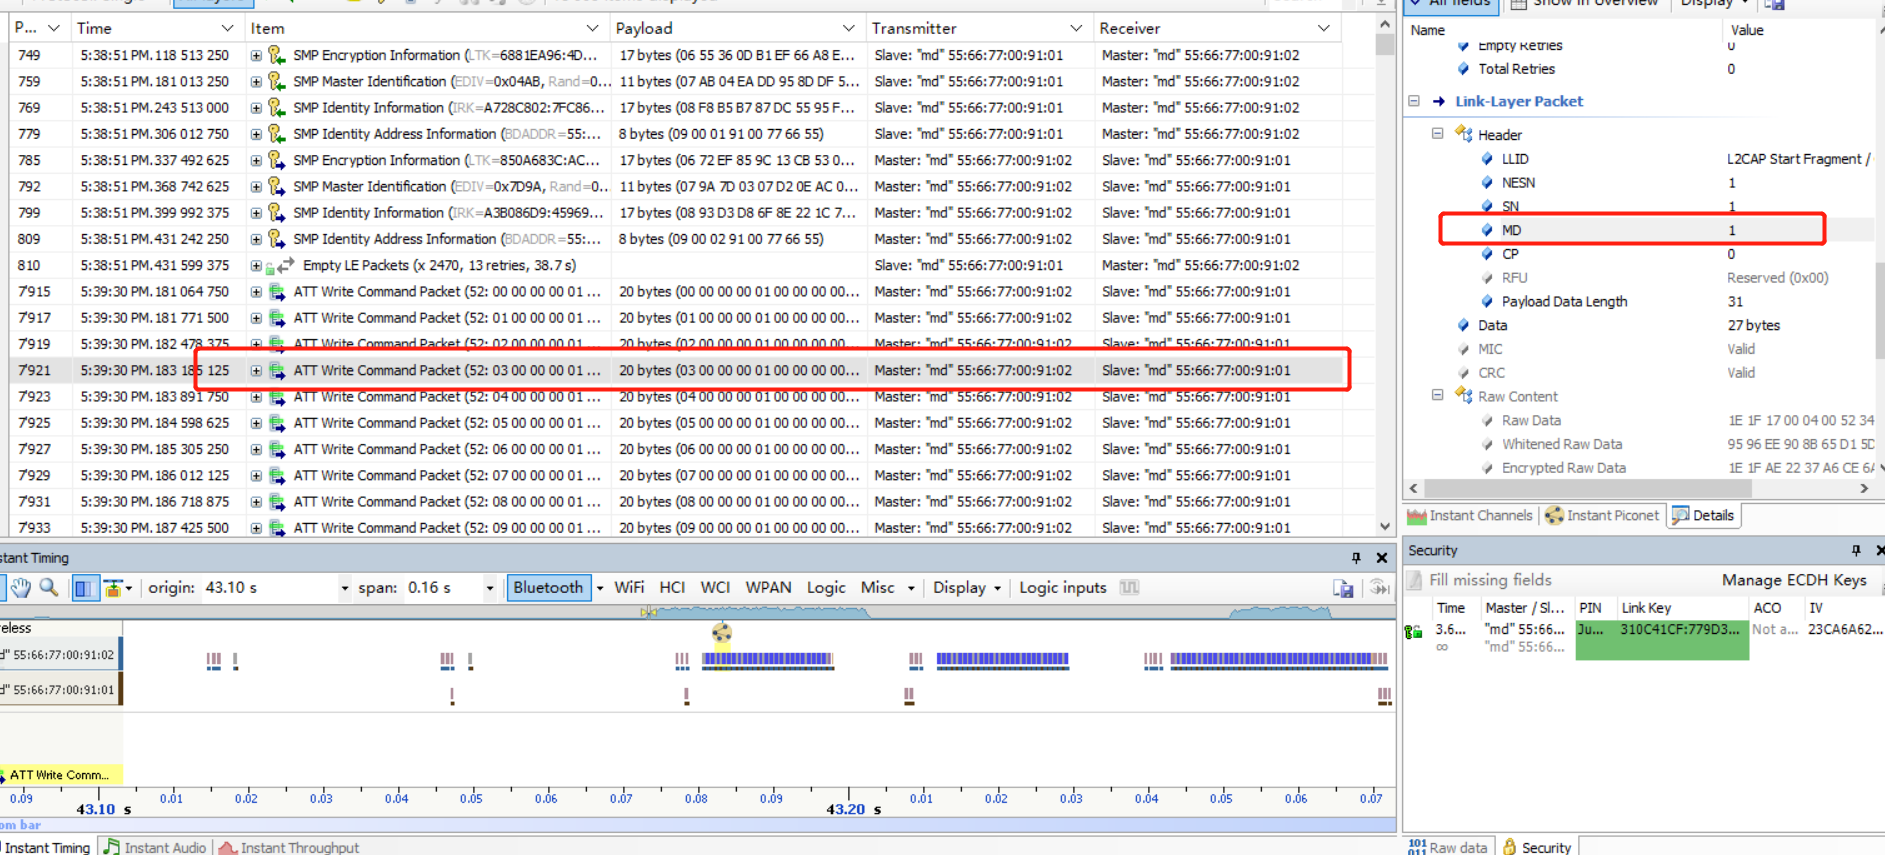1885x855 pixels.
Task: Click the LLID field diamond icon
Action: (1487, 159)
